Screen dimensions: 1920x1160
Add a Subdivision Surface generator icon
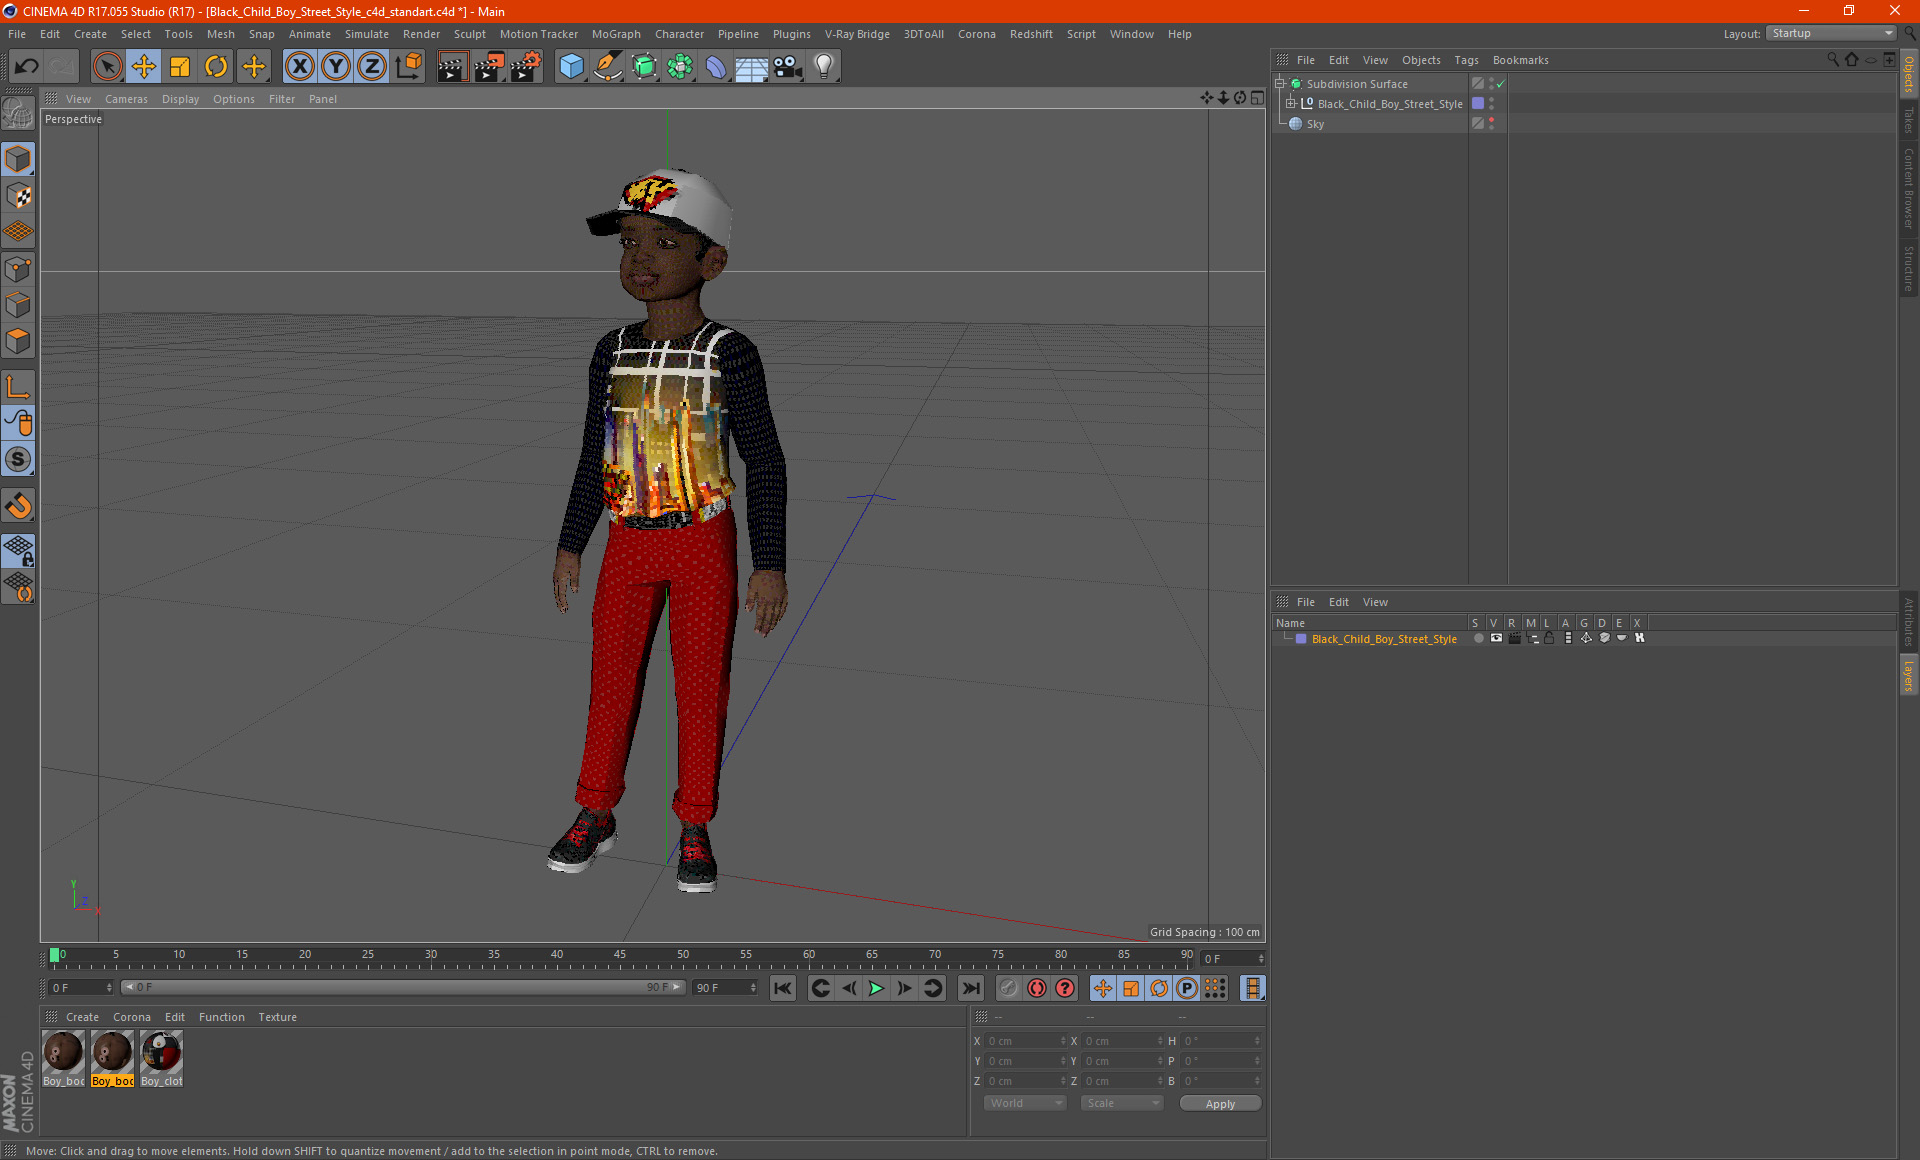(x=644, y=66)
